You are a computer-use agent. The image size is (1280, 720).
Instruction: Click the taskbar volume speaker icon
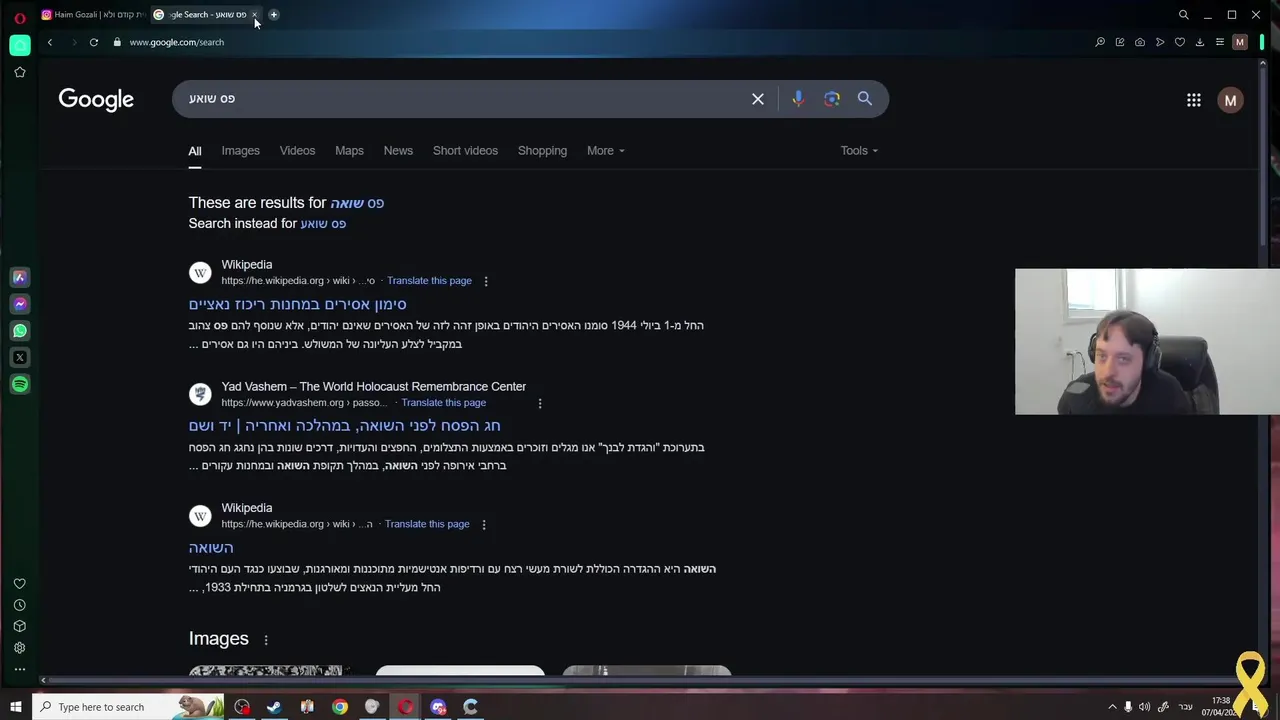[x=1144, y=707]
